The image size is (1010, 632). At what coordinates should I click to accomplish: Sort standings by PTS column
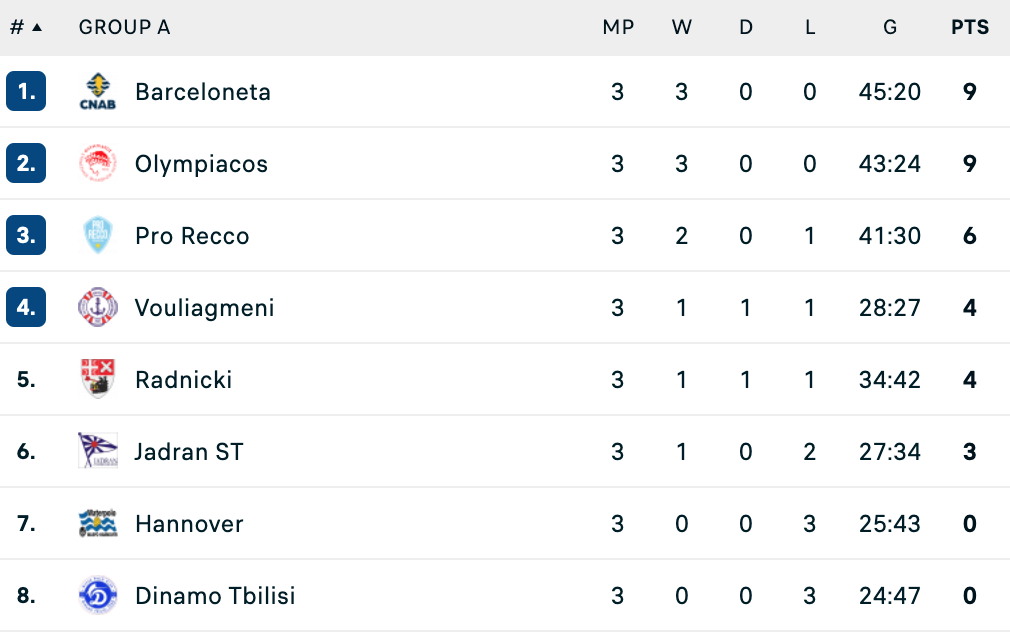[x=969, y=27]
